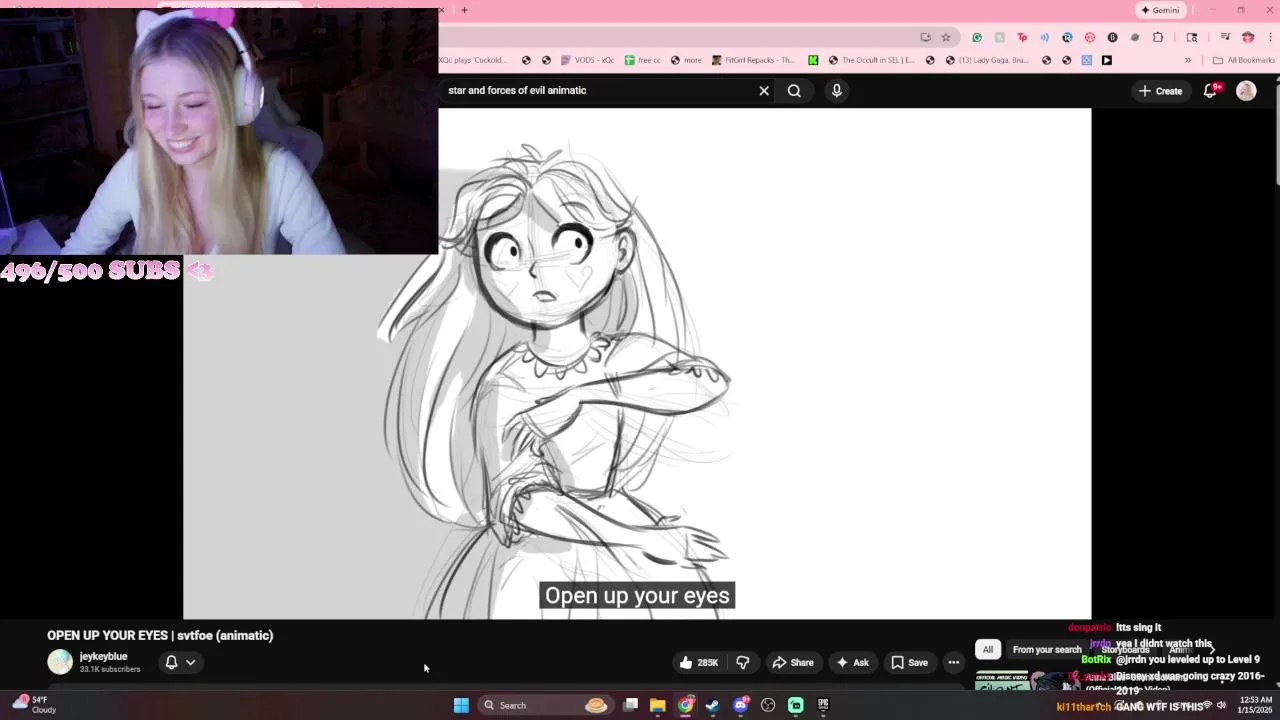1280x720 pixels.
Task: Open the Chrome profile avatar
Action: [1248, 37]
